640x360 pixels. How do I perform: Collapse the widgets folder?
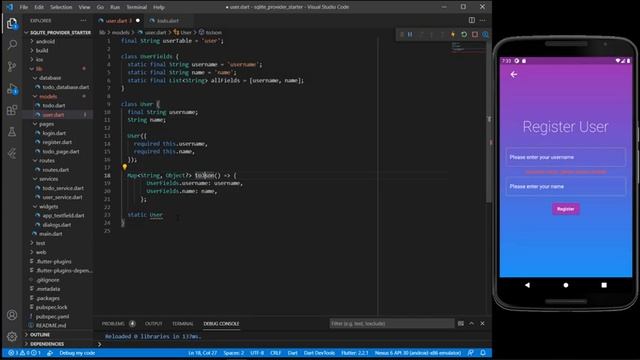pos(49,207)
